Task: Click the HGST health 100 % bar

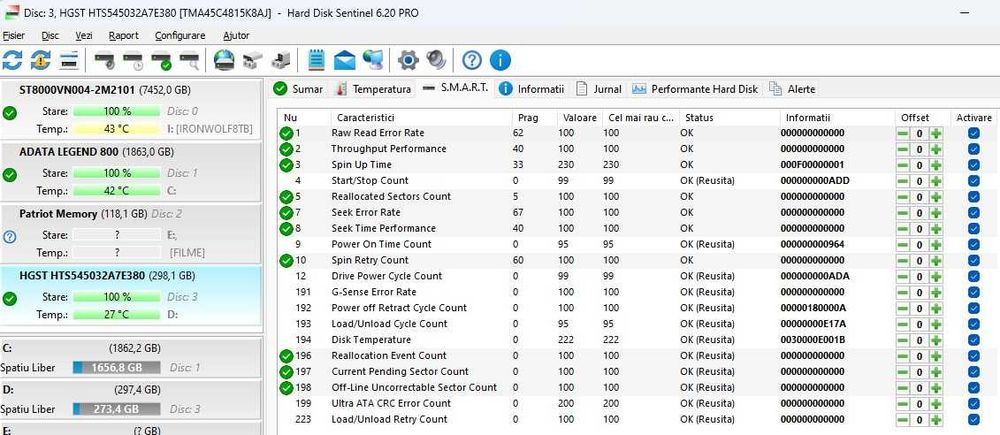Action: click(116, 297)
